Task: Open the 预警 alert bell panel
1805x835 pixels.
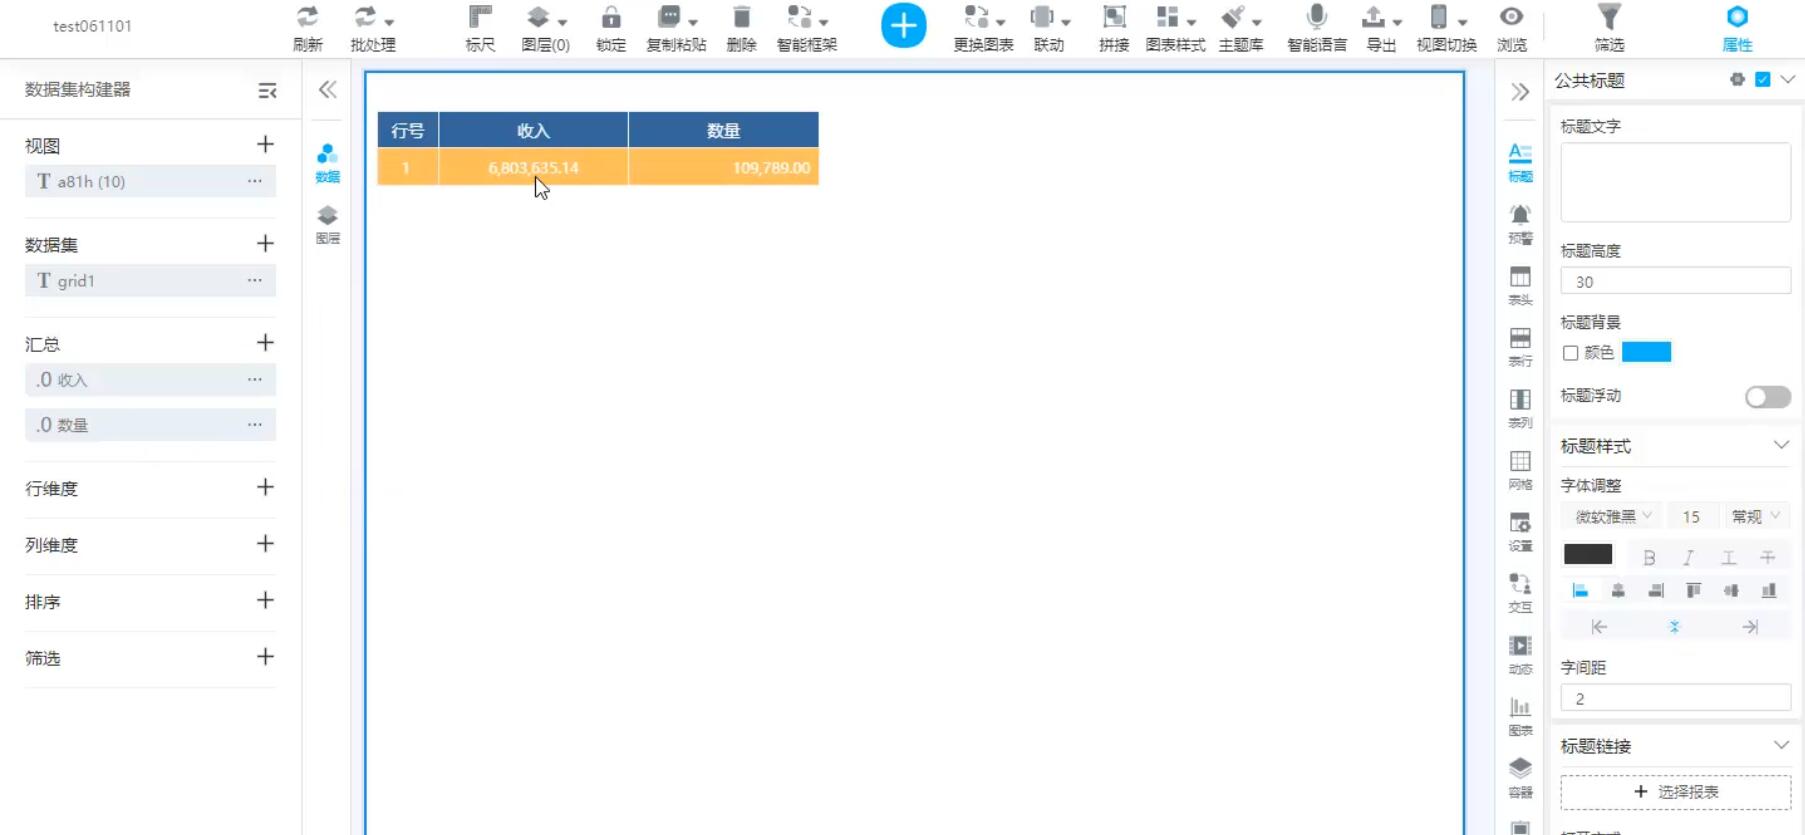Action: pyautogui.click(x=1520, y=224)
